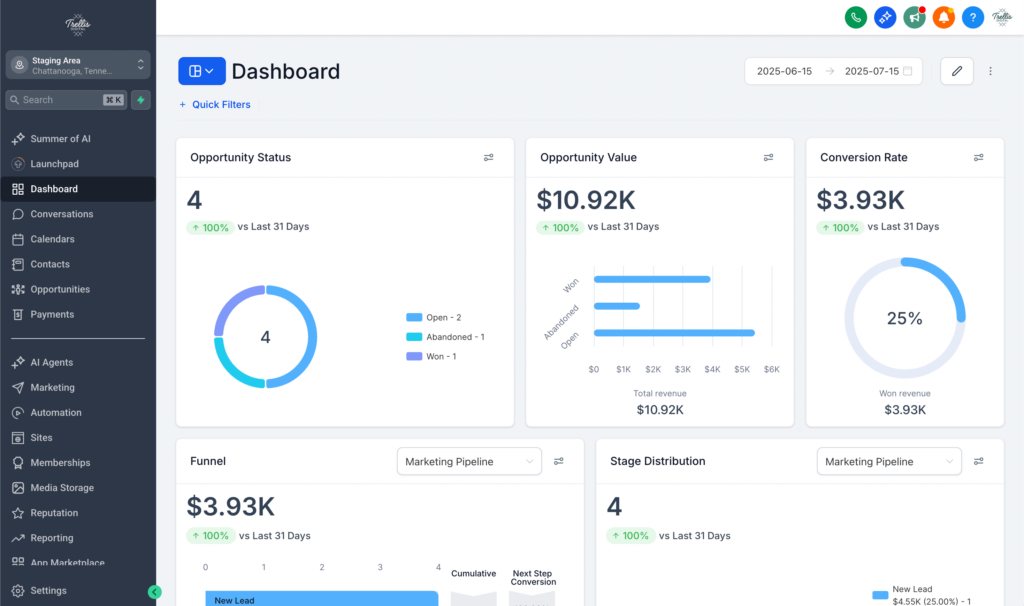Open the three-dot dashboard options menu
Screen dimensions: 1024x606
991,71
